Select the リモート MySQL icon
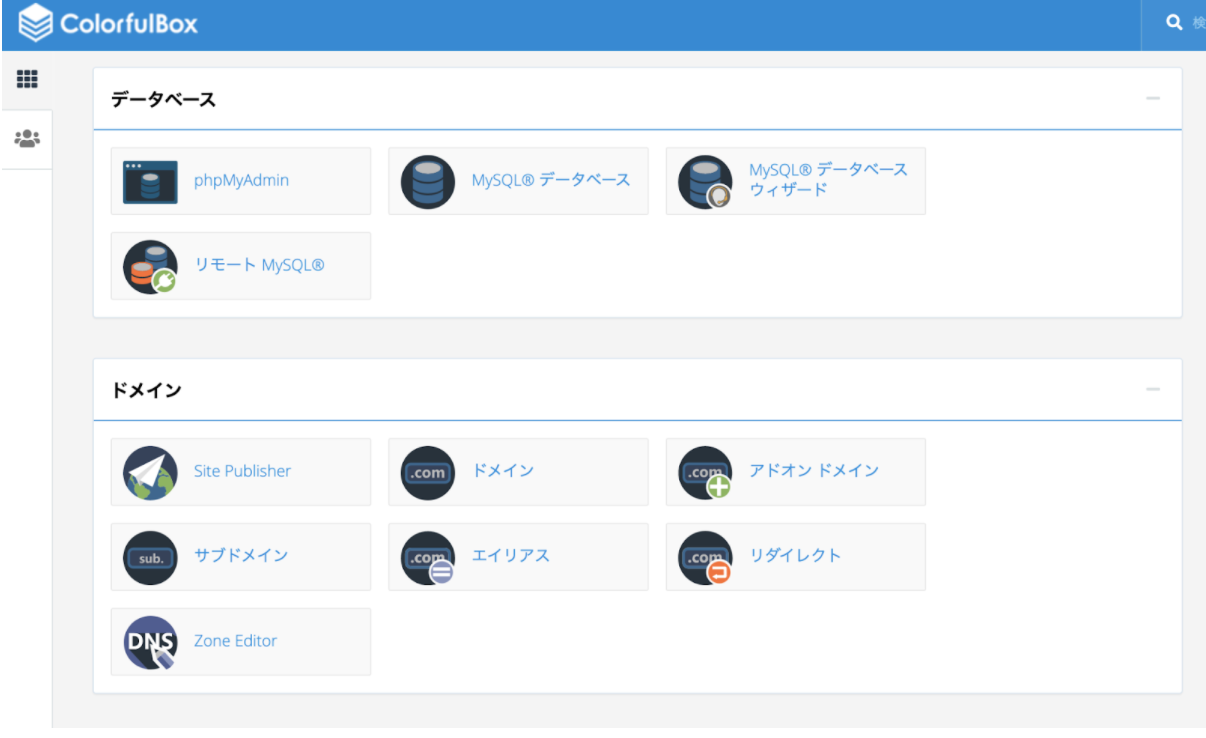 pyautogui.click(x=150, y=267)
